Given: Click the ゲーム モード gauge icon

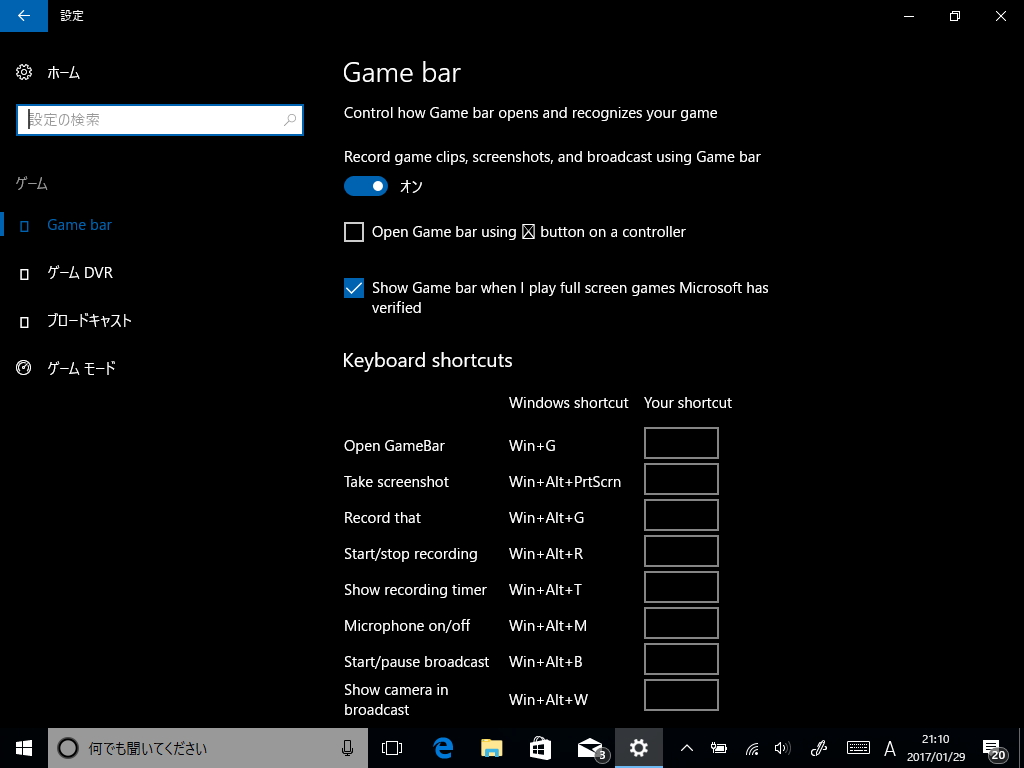Looking at the screenshot, I should (x=24, y=368).
